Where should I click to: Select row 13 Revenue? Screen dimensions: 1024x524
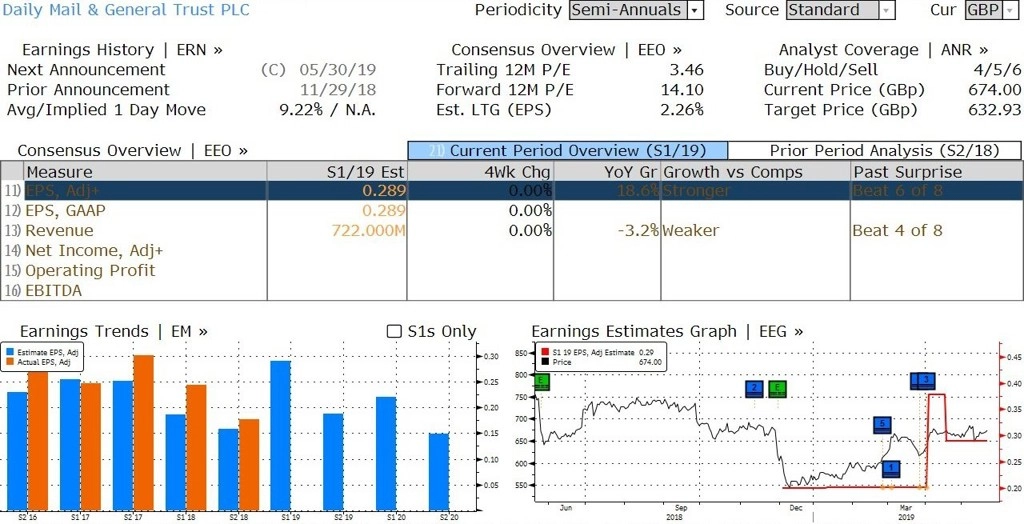point(512,231)
